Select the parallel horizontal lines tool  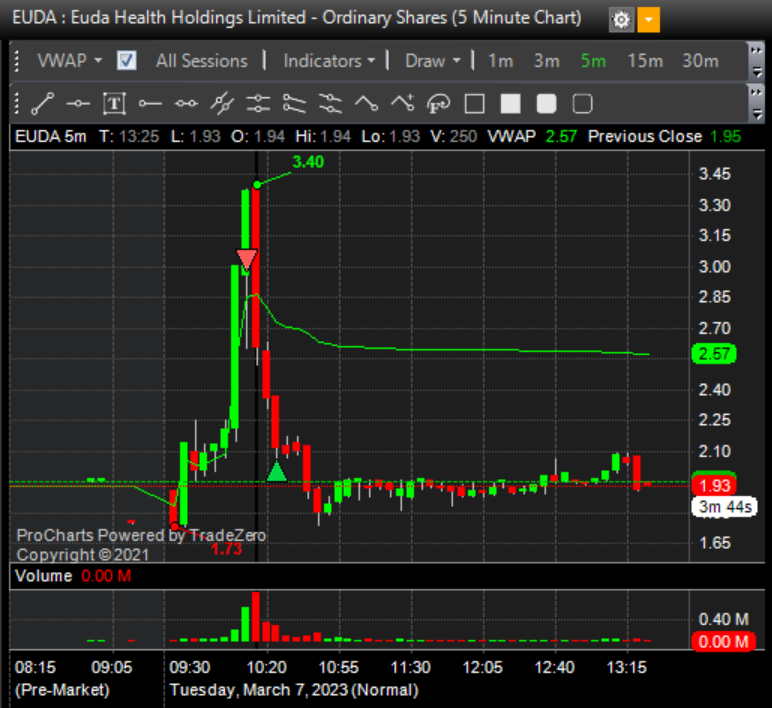coord(258,103)
